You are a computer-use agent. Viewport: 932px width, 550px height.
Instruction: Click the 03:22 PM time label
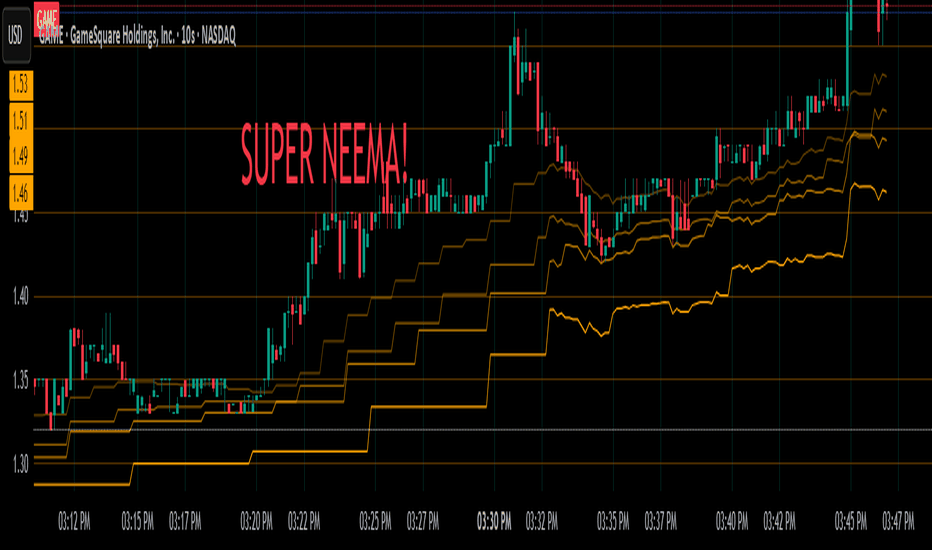[x=304, y=522]
